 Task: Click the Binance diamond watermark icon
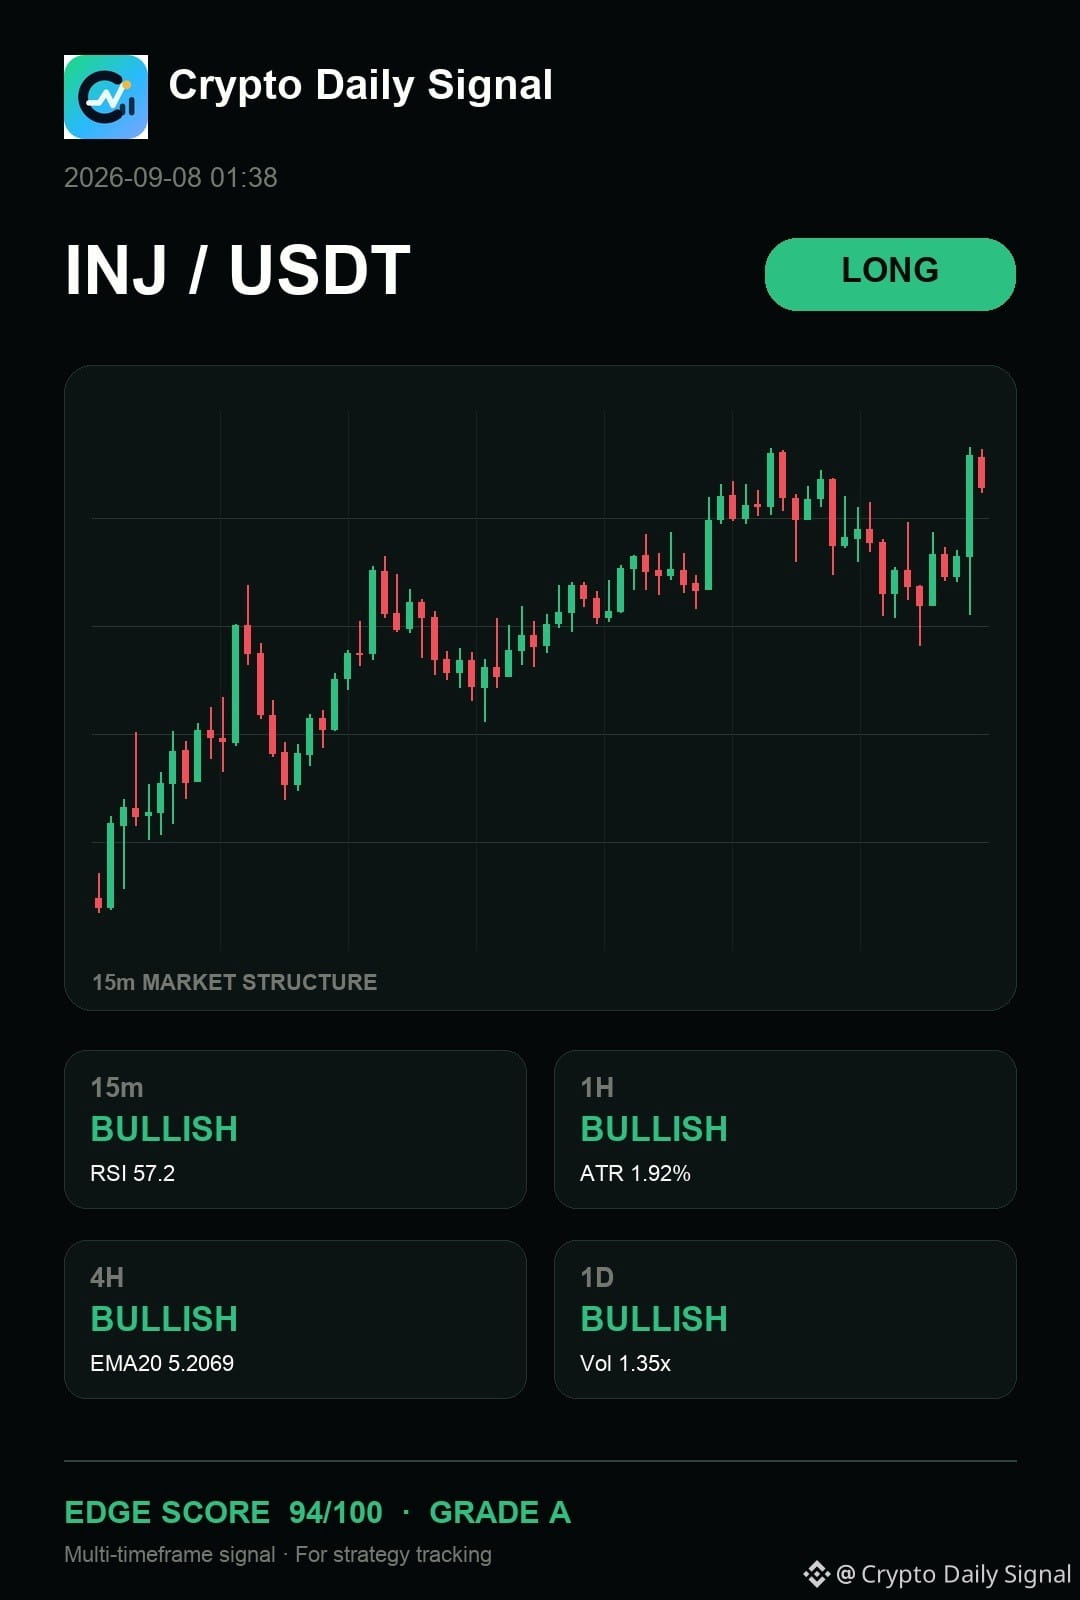click(x=817, y=1574)
